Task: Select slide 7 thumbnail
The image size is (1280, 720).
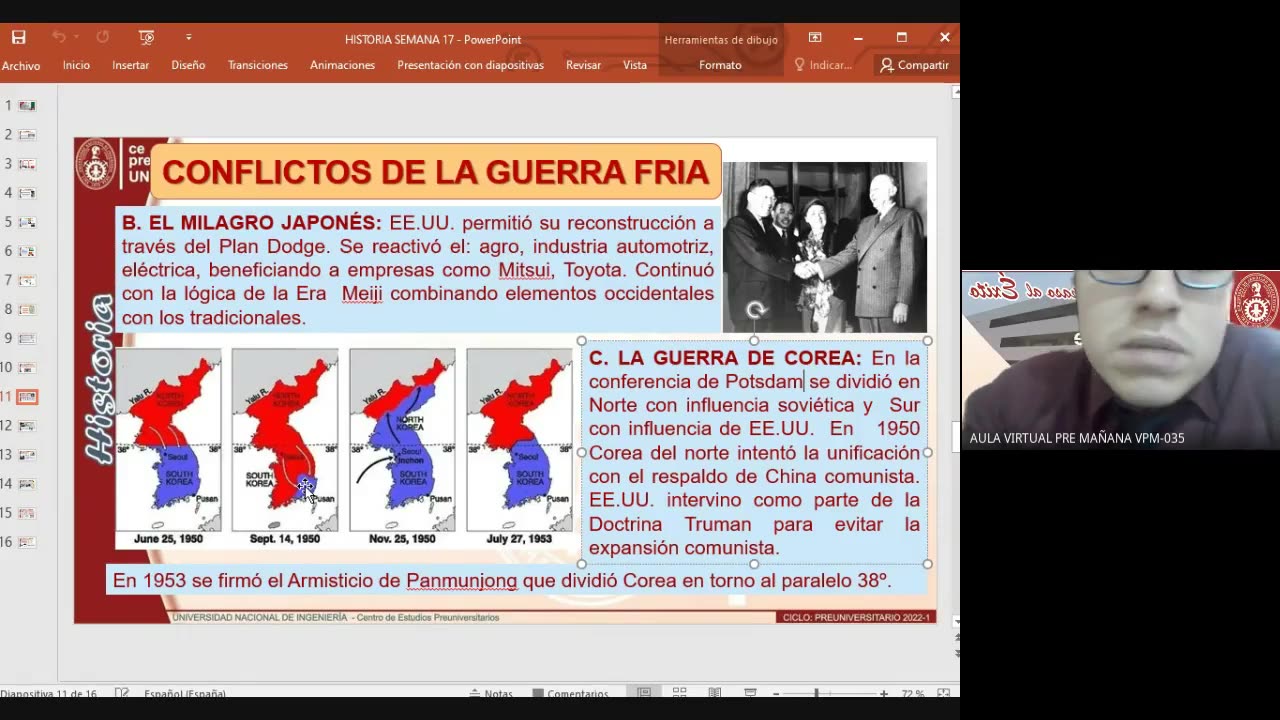Action: (x=27, y=280)
